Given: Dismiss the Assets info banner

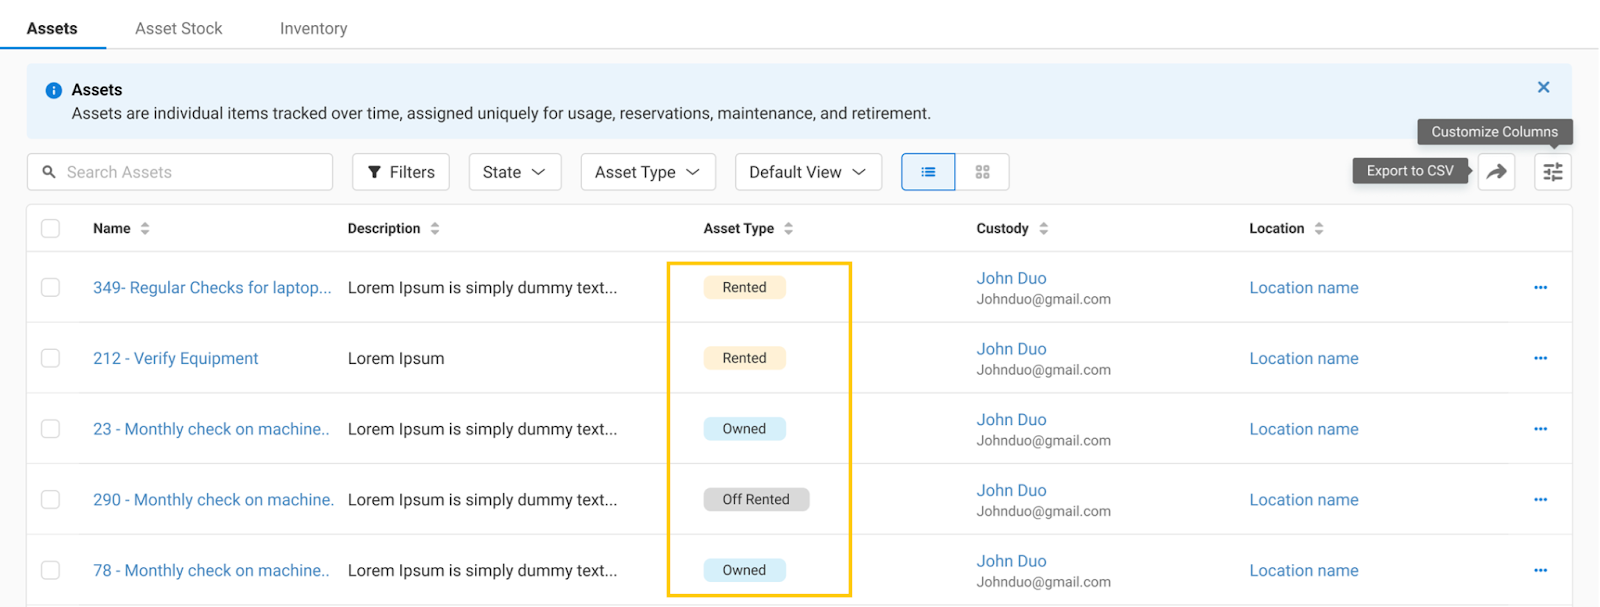Looking at the screenshot, I should click(1544, 87).
